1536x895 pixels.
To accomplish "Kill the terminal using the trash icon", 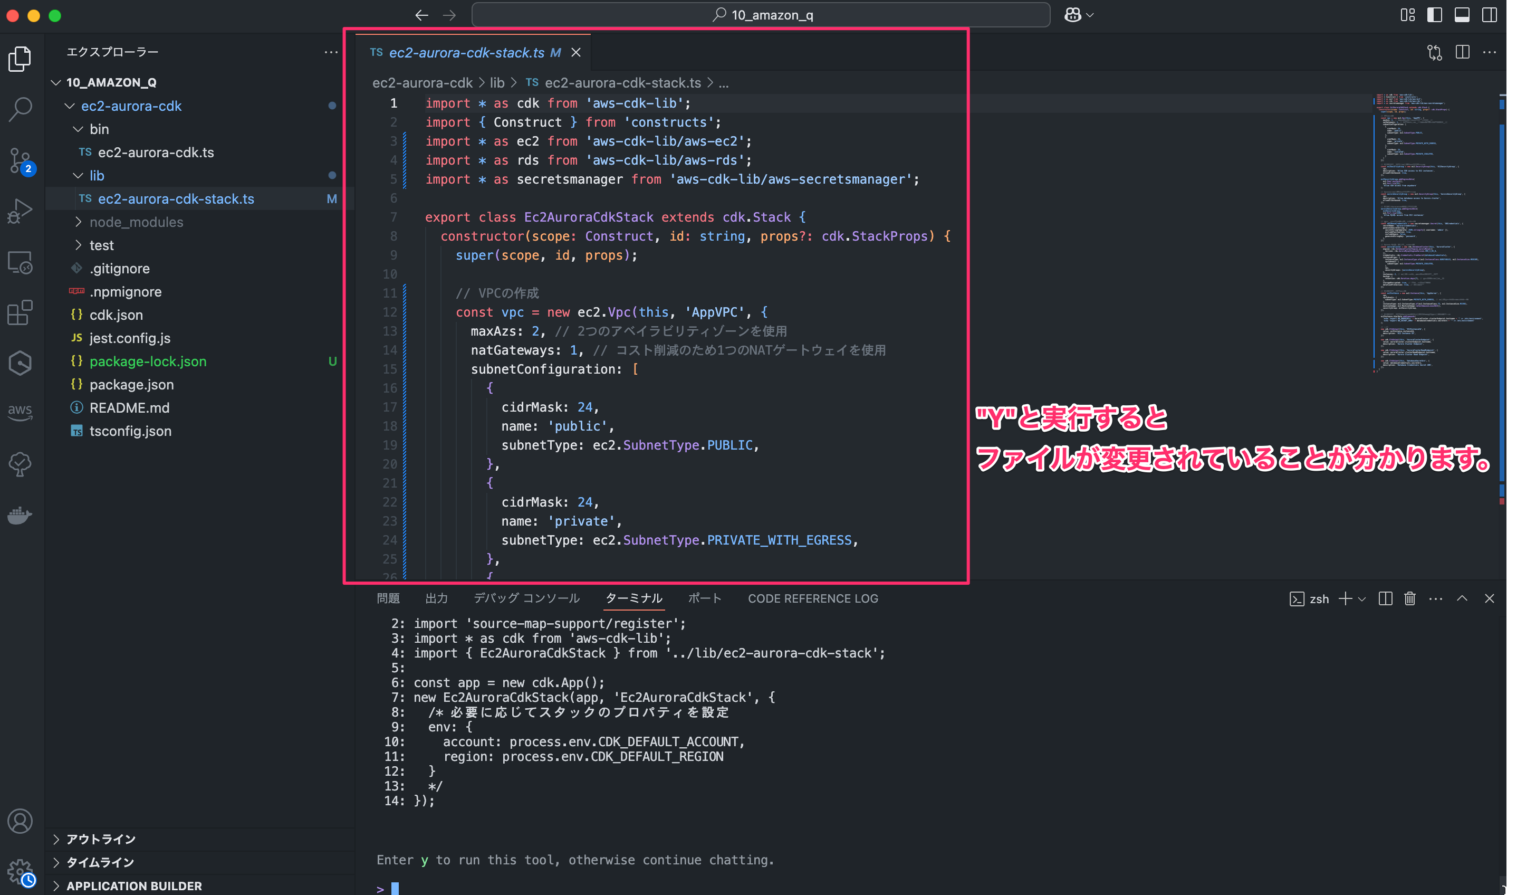I will 1410,598.
